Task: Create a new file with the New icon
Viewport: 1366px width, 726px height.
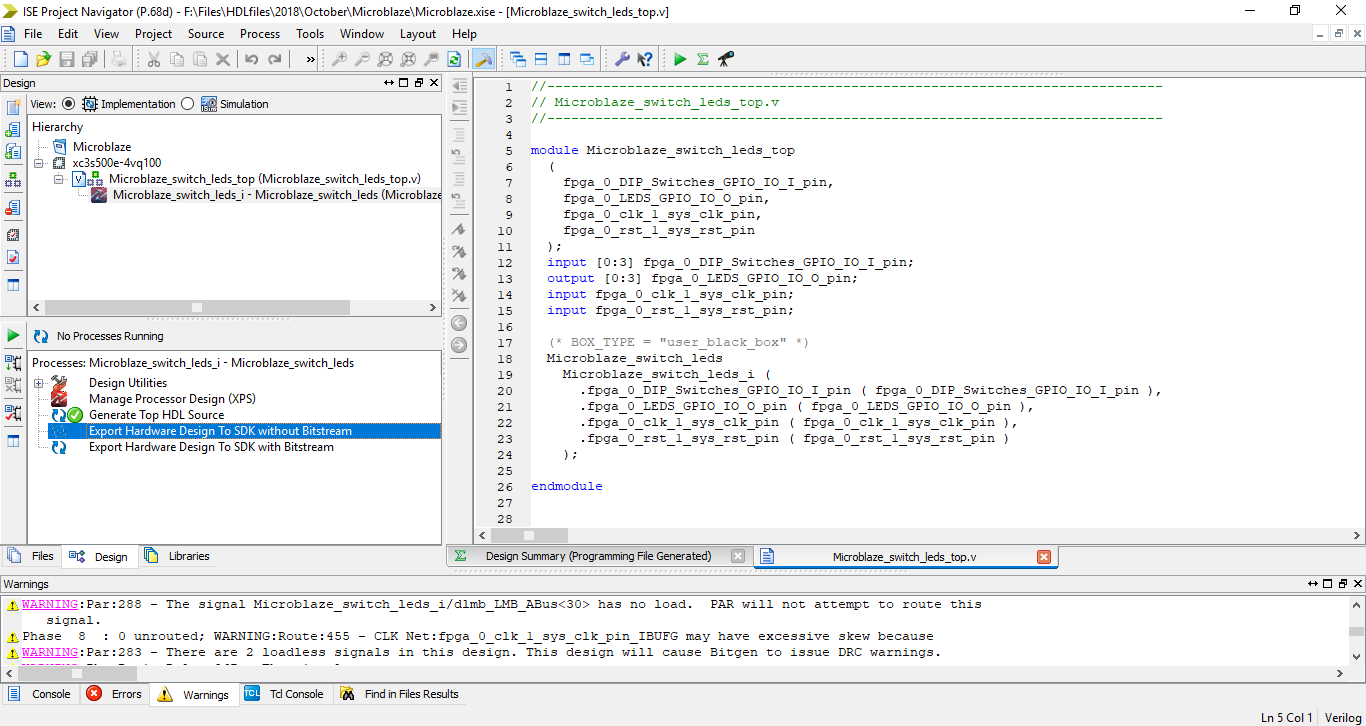Action: 20,59
